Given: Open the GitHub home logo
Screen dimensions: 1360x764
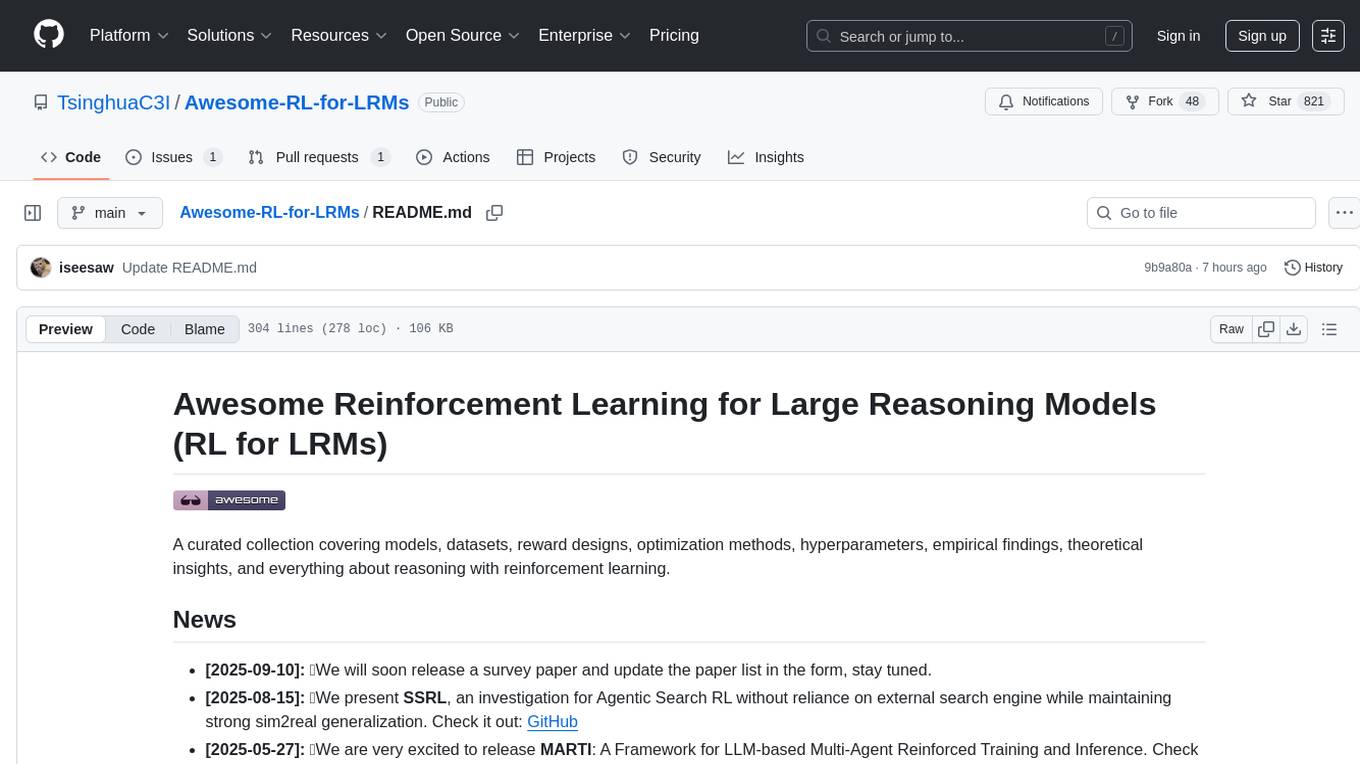Looking at the screenshot, I should [x=49, y=35].
